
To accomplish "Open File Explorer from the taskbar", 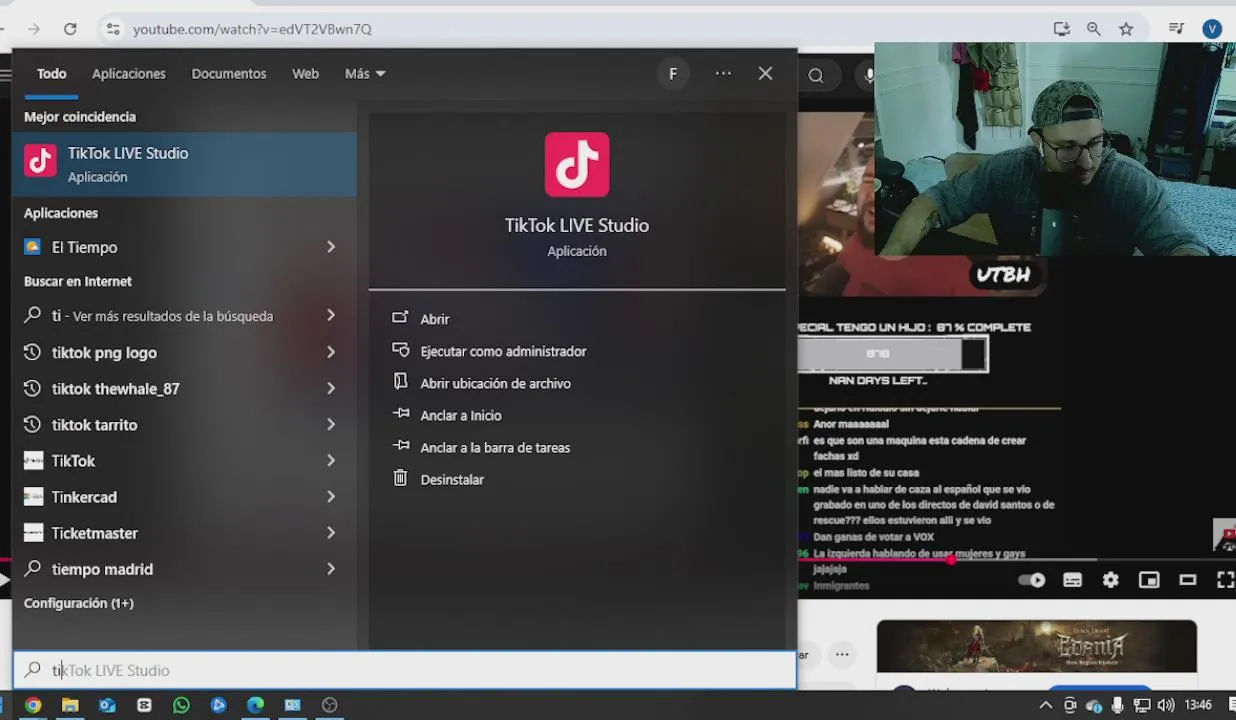I will (70, 705).
